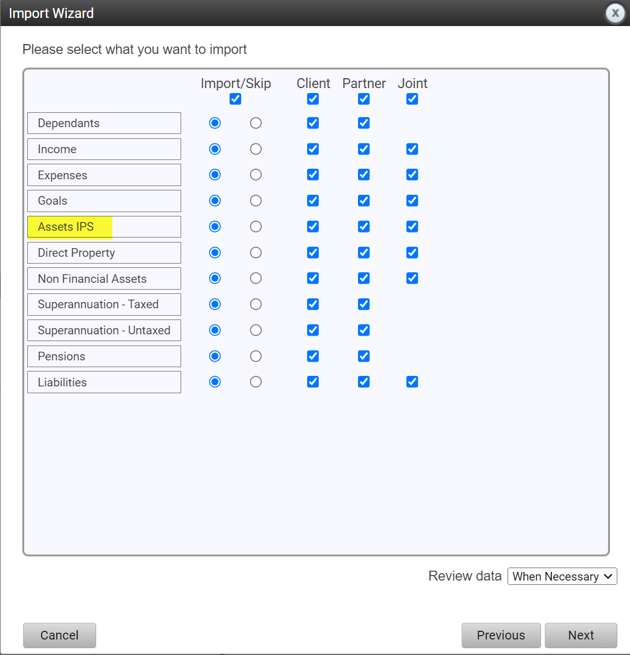Viewport: 630px width, 655px height.
Task: Click the Previous button
Action: 500,635
